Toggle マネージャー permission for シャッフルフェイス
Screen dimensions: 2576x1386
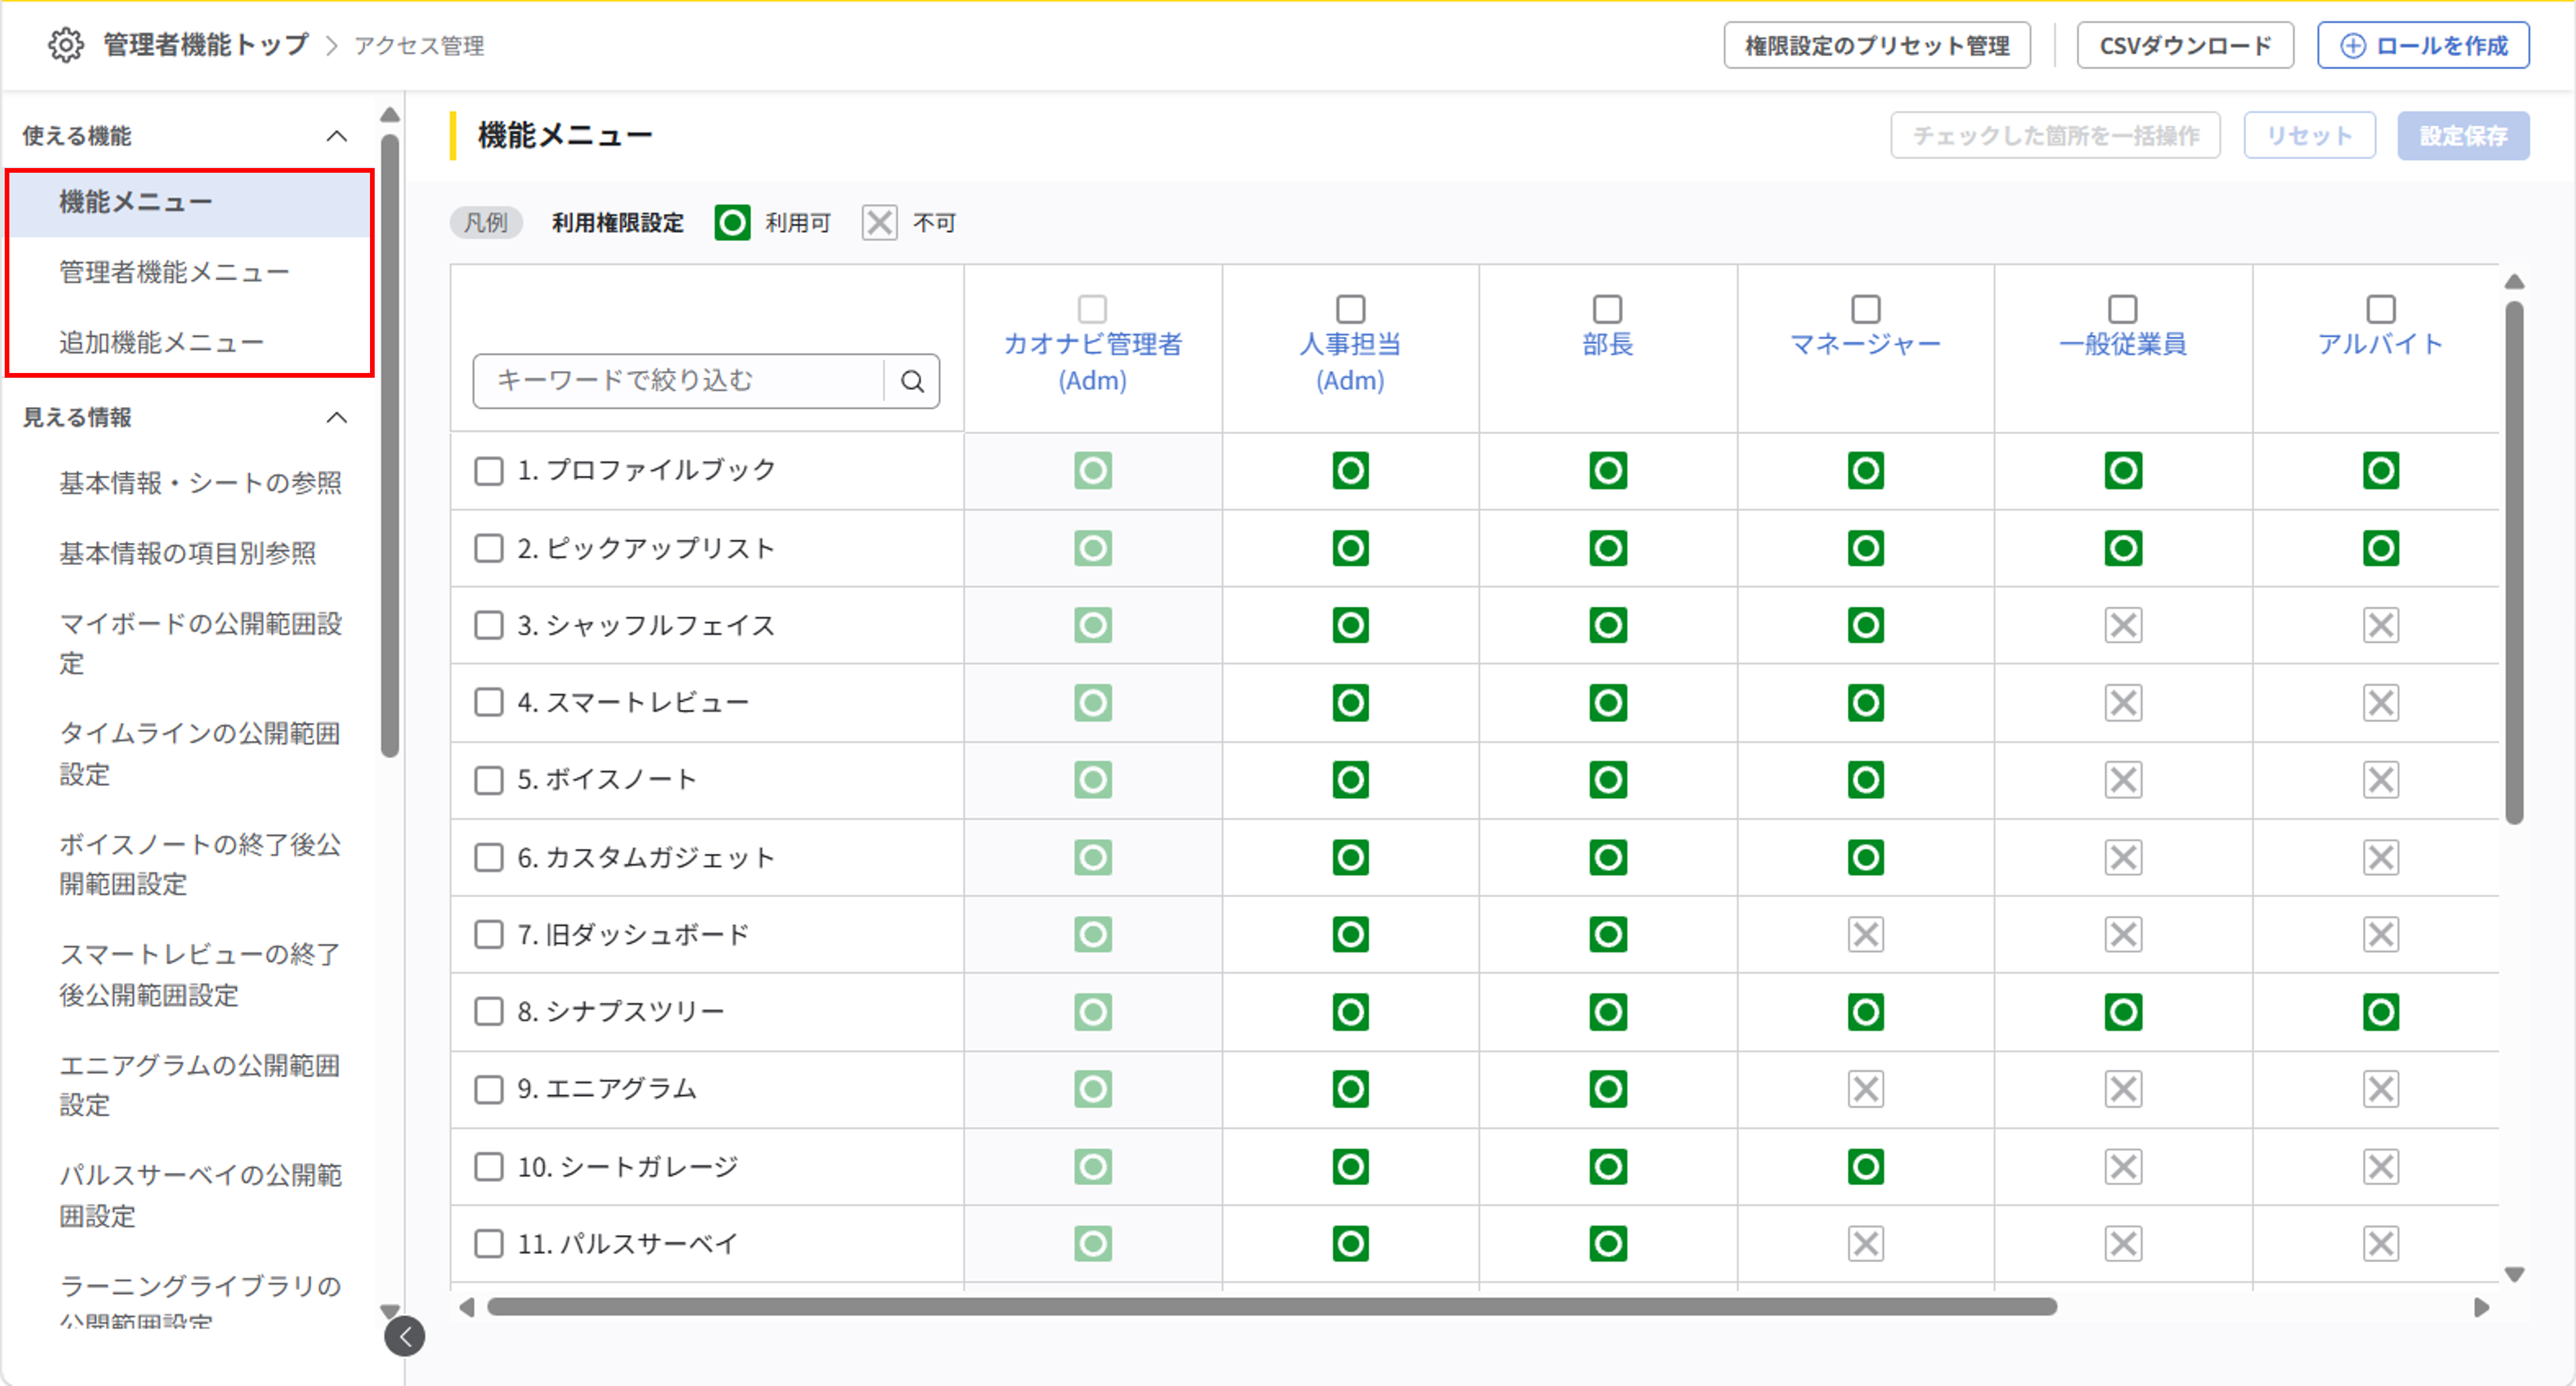coord(1866,625)
